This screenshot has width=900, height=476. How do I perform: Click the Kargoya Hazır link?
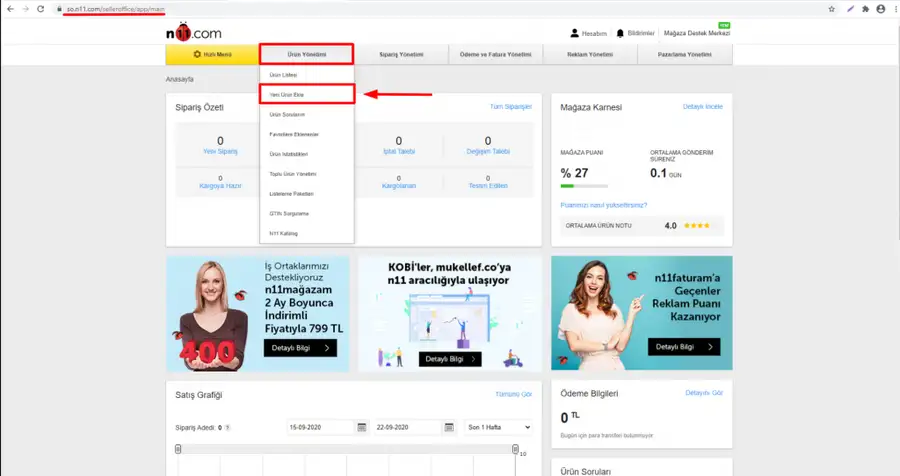(x=220, y=186)
